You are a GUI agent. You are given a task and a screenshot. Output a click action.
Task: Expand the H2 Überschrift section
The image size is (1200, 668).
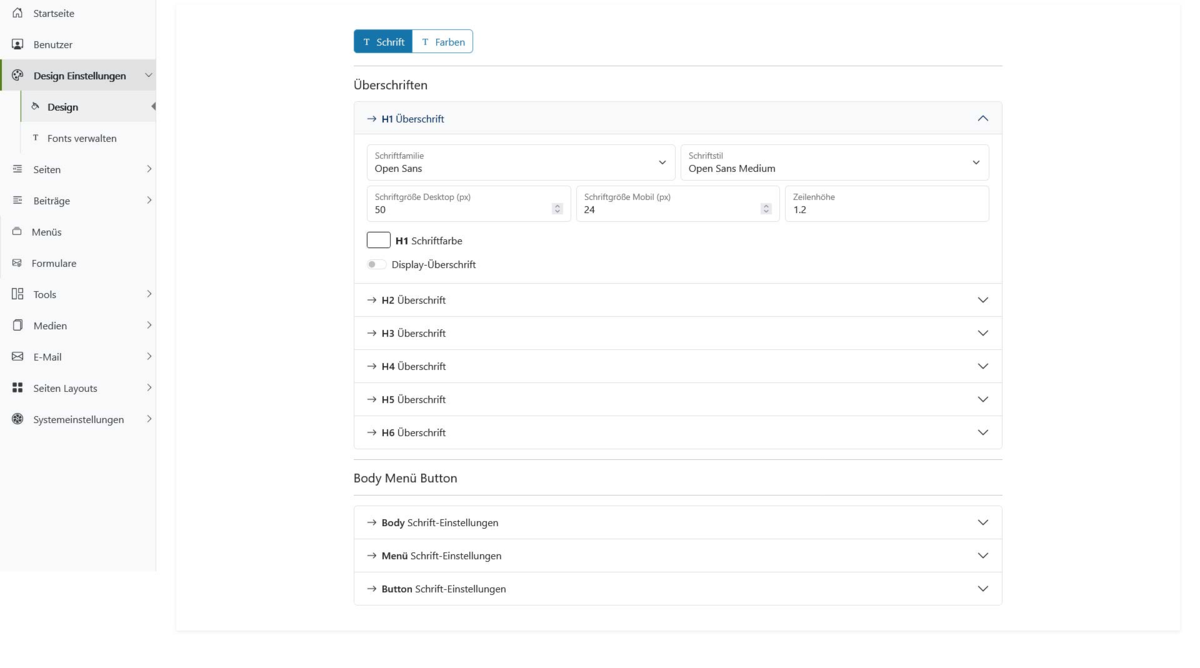[x=678, y=300]
